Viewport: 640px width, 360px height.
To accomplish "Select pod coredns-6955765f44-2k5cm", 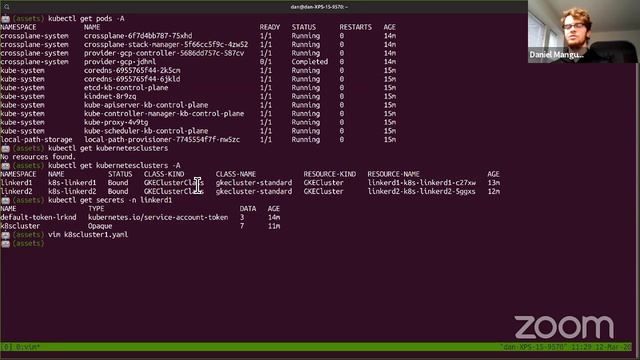I will pos(132,71).
